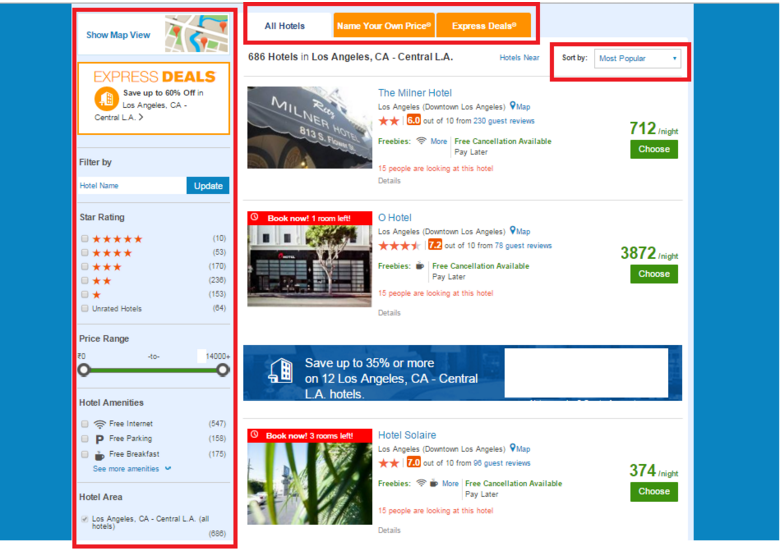Open the Express Deals tab

pos(484,26)
